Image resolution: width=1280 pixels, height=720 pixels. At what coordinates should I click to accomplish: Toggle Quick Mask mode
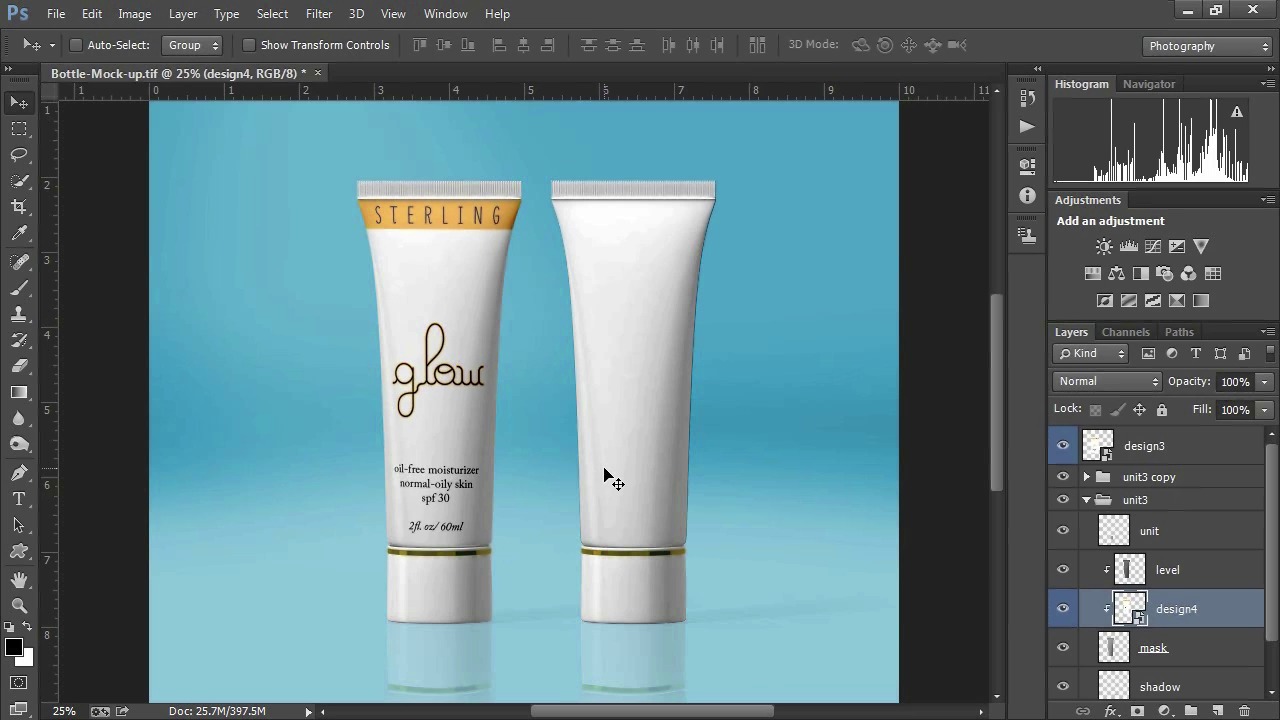tap(19, 683)
